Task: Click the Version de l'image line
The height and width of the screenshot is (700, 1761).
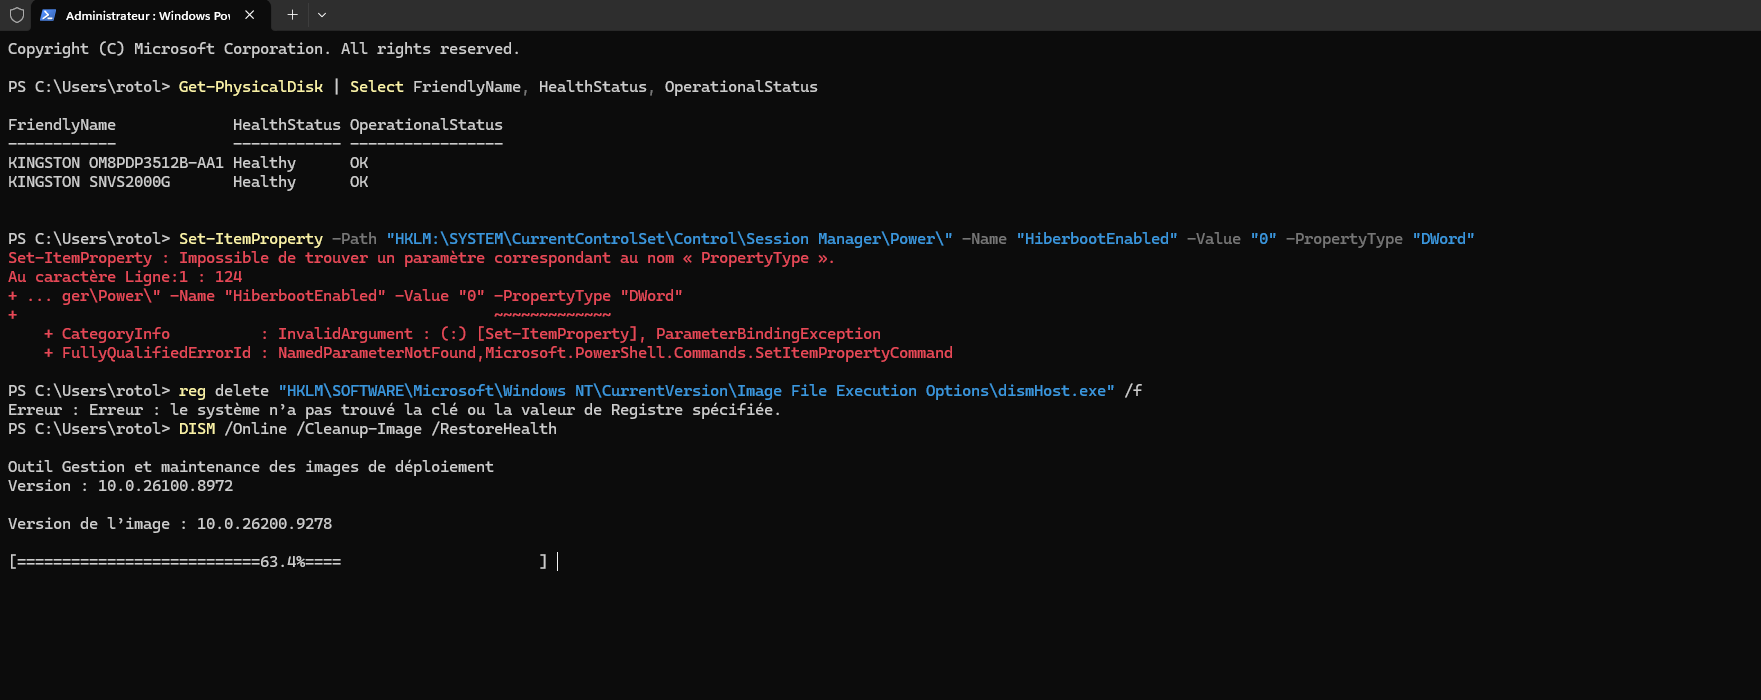Action: [170, 524]
